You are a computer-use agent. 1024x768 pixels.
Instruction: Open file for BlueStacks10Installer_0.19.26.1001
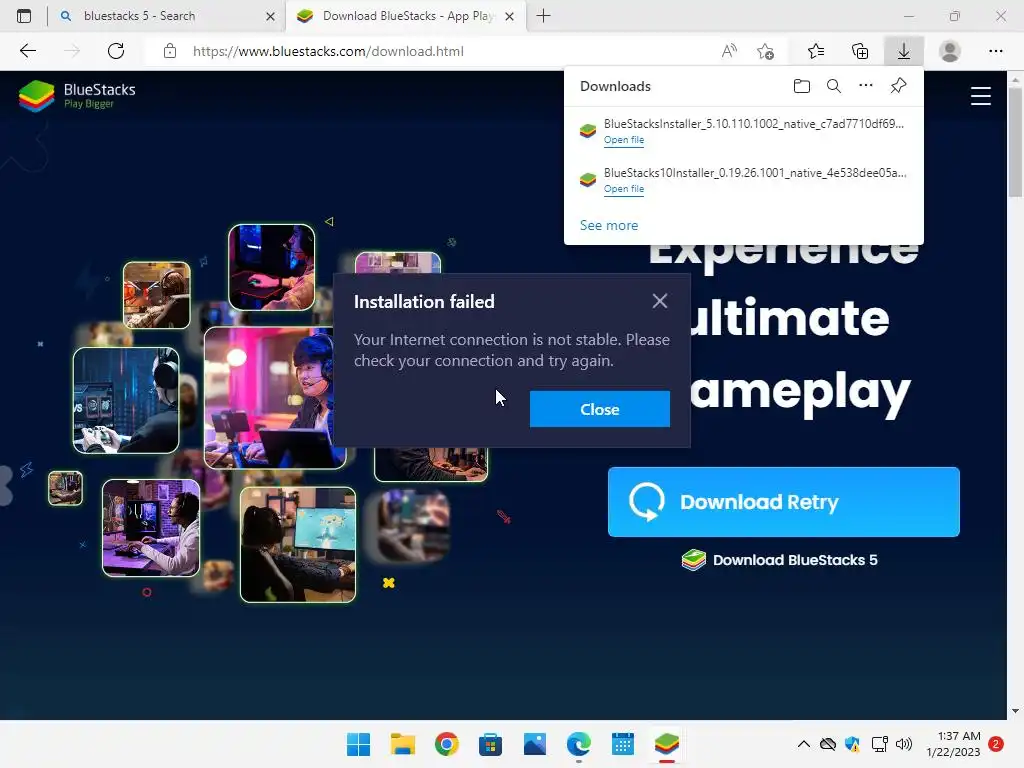click(624, 189)
